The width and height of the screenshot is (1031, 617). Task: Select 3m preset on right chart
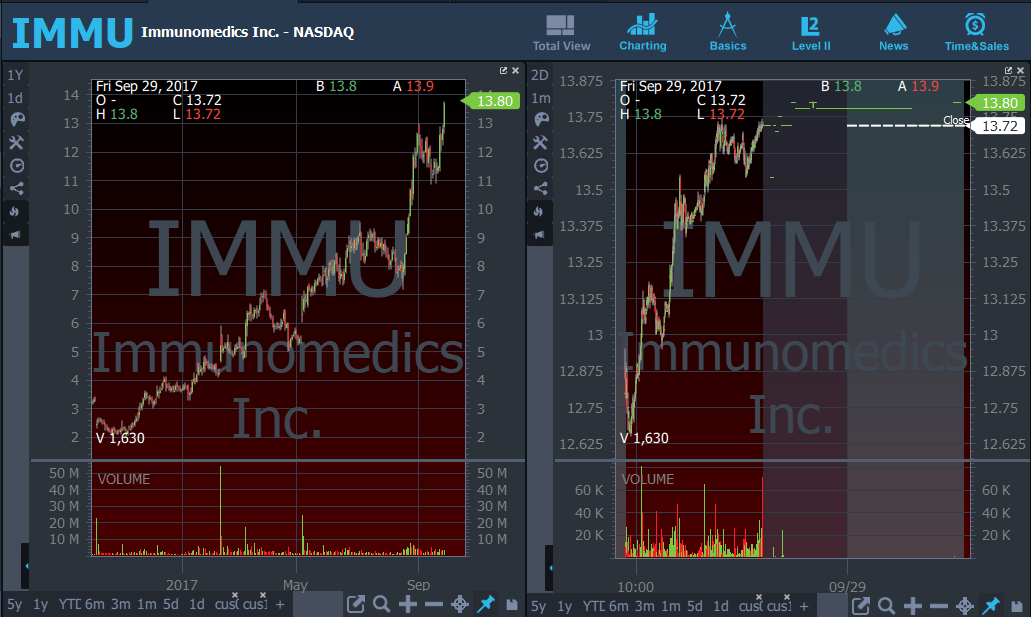644,606
